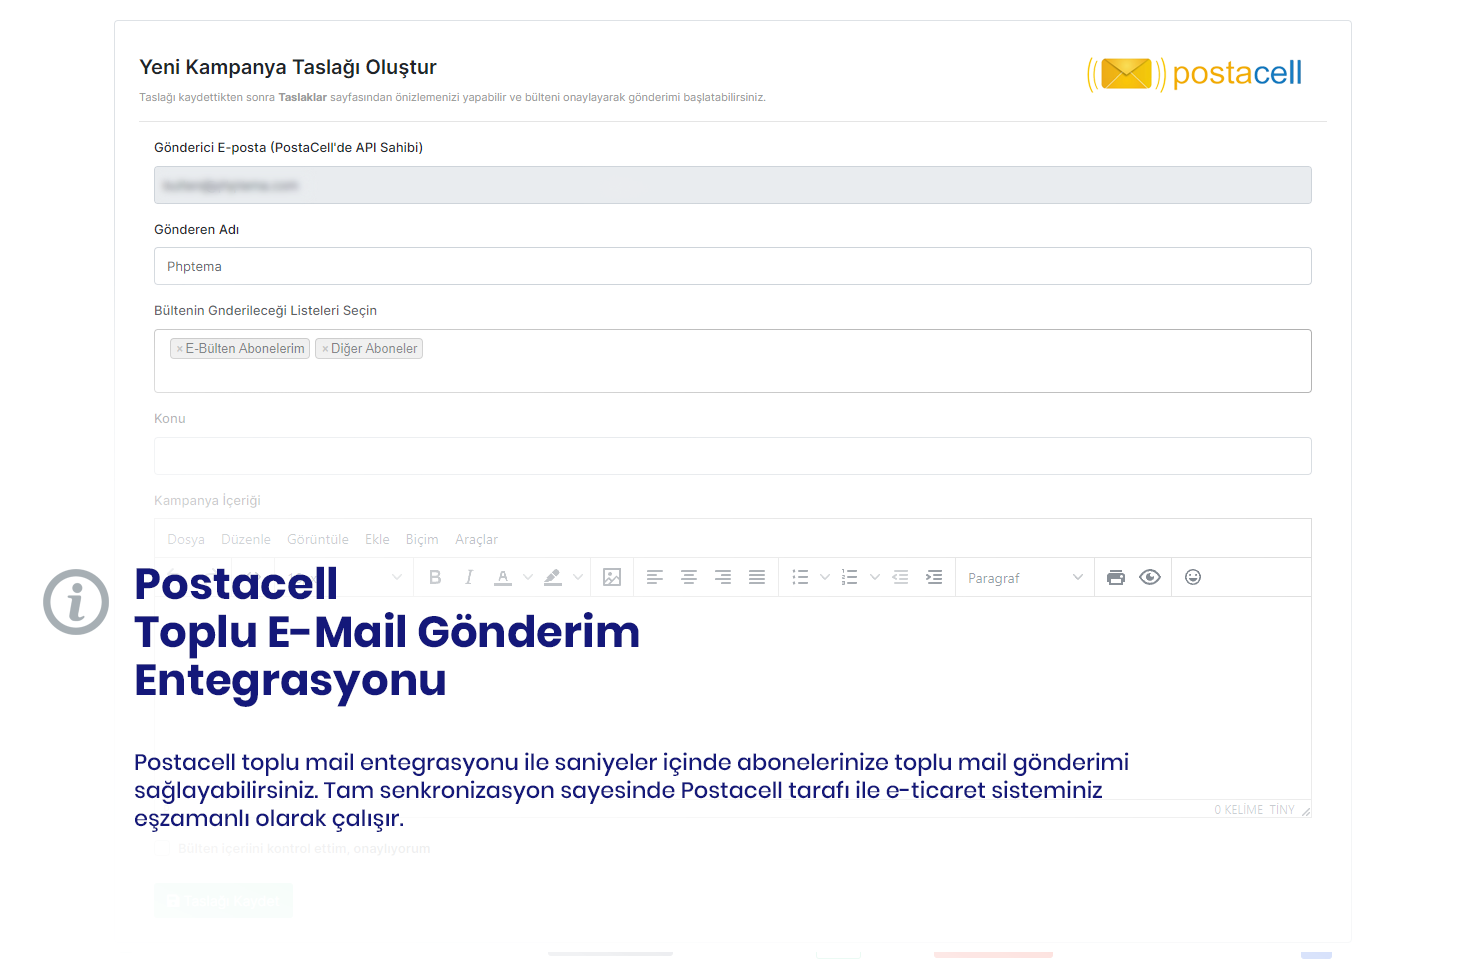Click the Bold formatting icon
Image resolution: width=1464 pixels, height=966 pixels.
435,578
